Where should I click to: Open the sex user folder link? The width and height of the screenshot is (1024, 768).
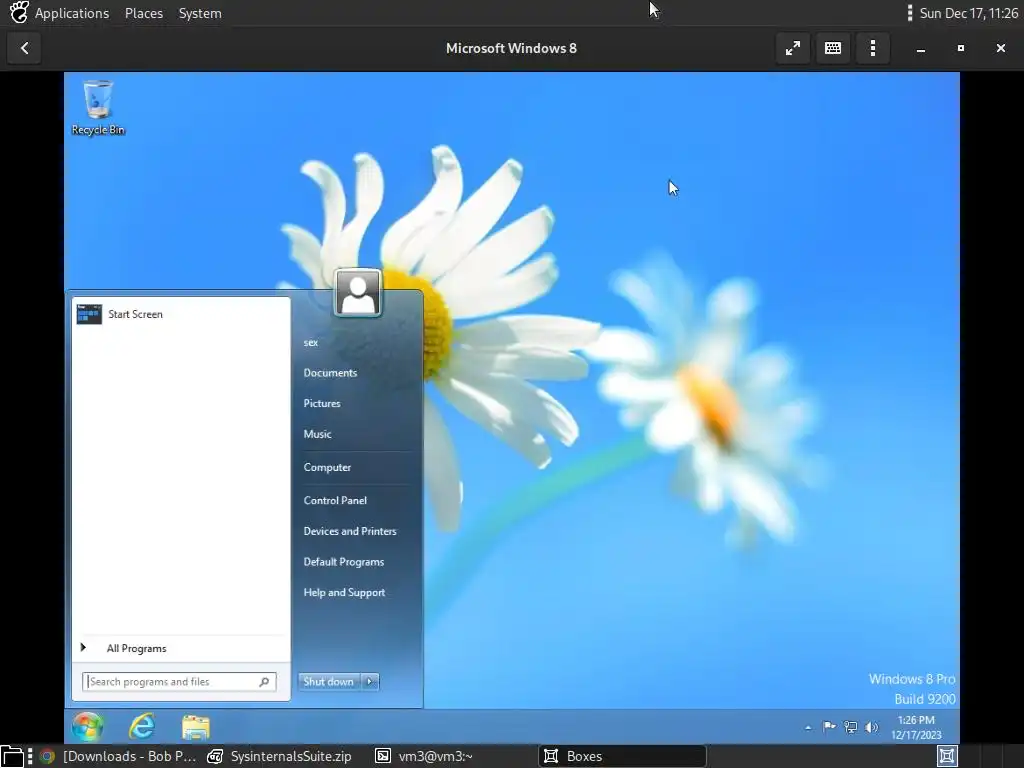click(x=311, y=342)
